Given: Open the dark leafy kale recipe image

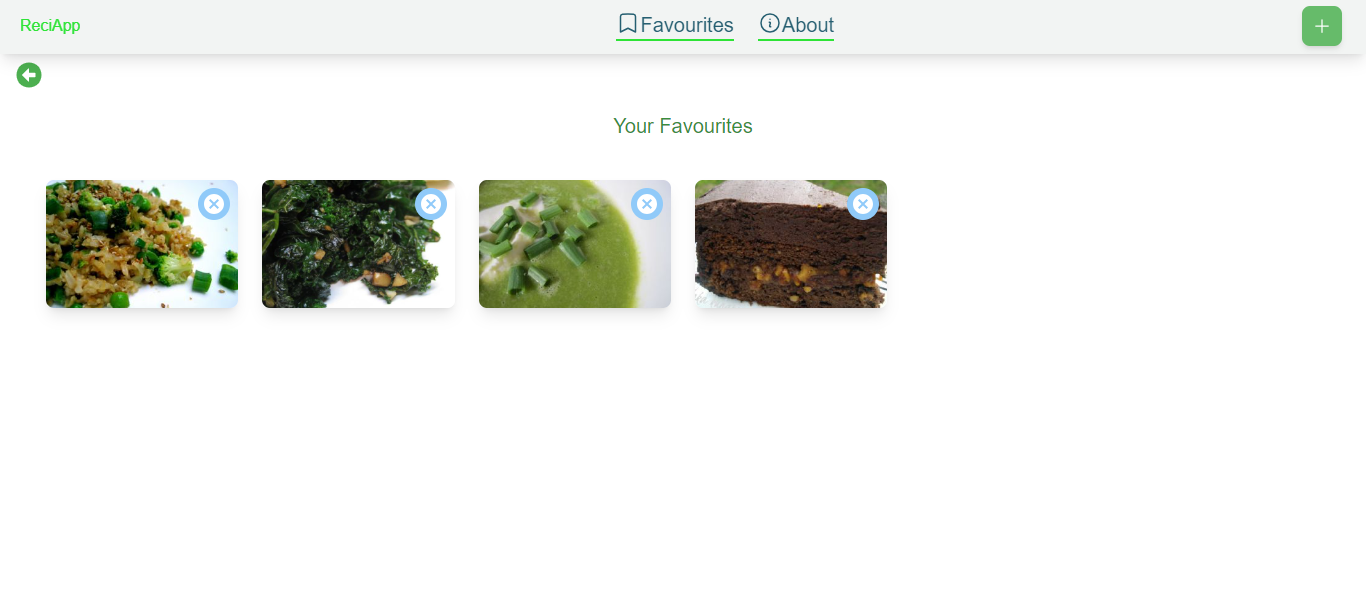Looking at the screenshot, I should 358,244.
